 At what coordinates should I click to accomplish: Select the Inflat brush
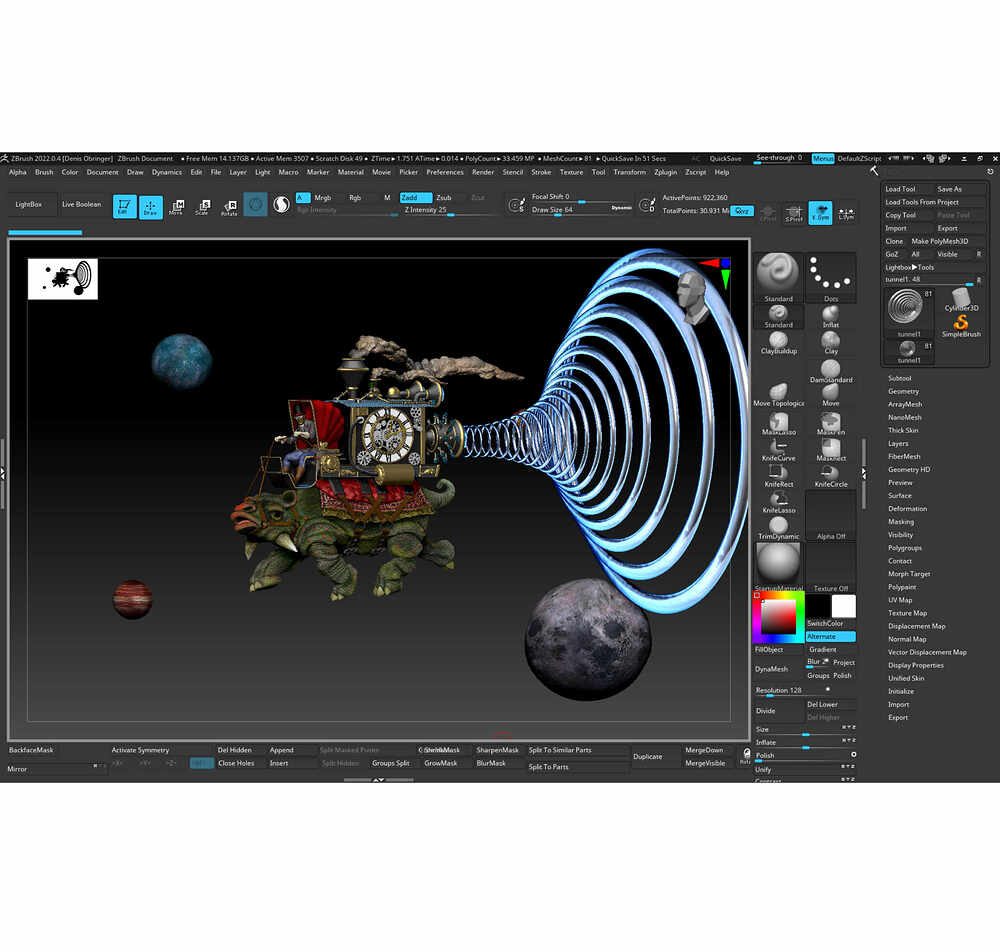tap(830, 316)
